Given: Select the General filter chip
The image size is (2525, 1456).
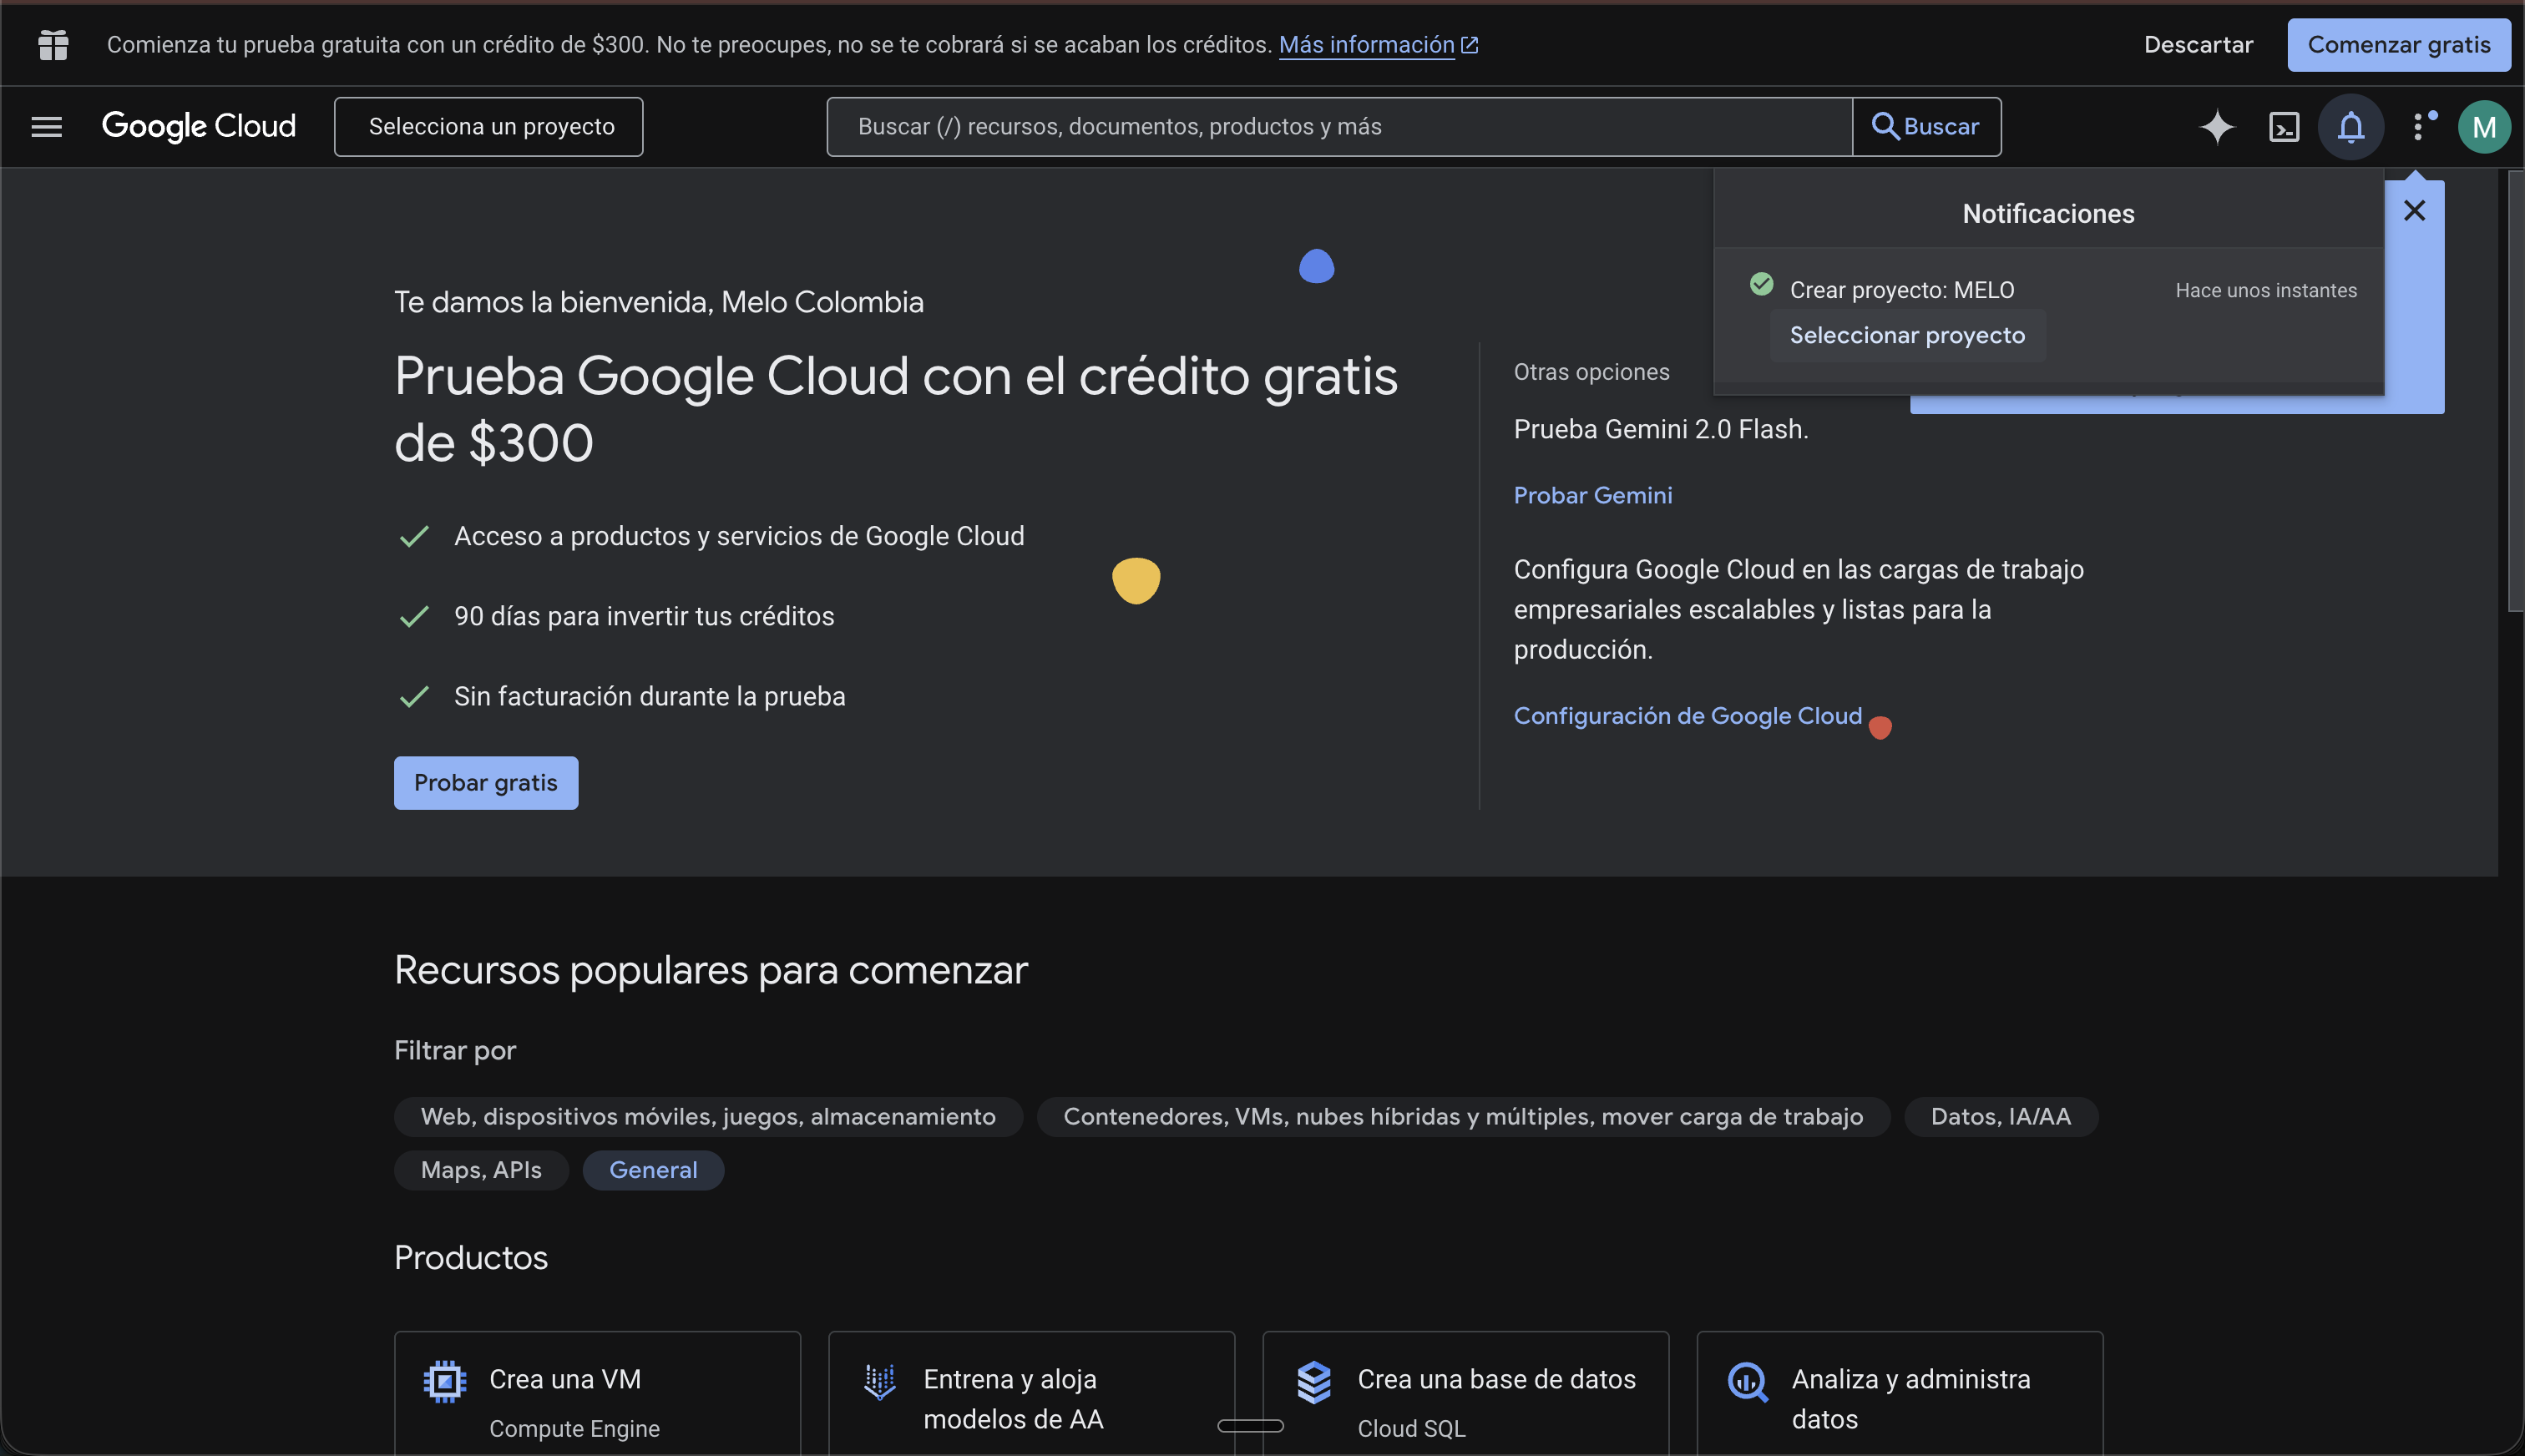Looking at the screenshot, I should pos(653,1169).
